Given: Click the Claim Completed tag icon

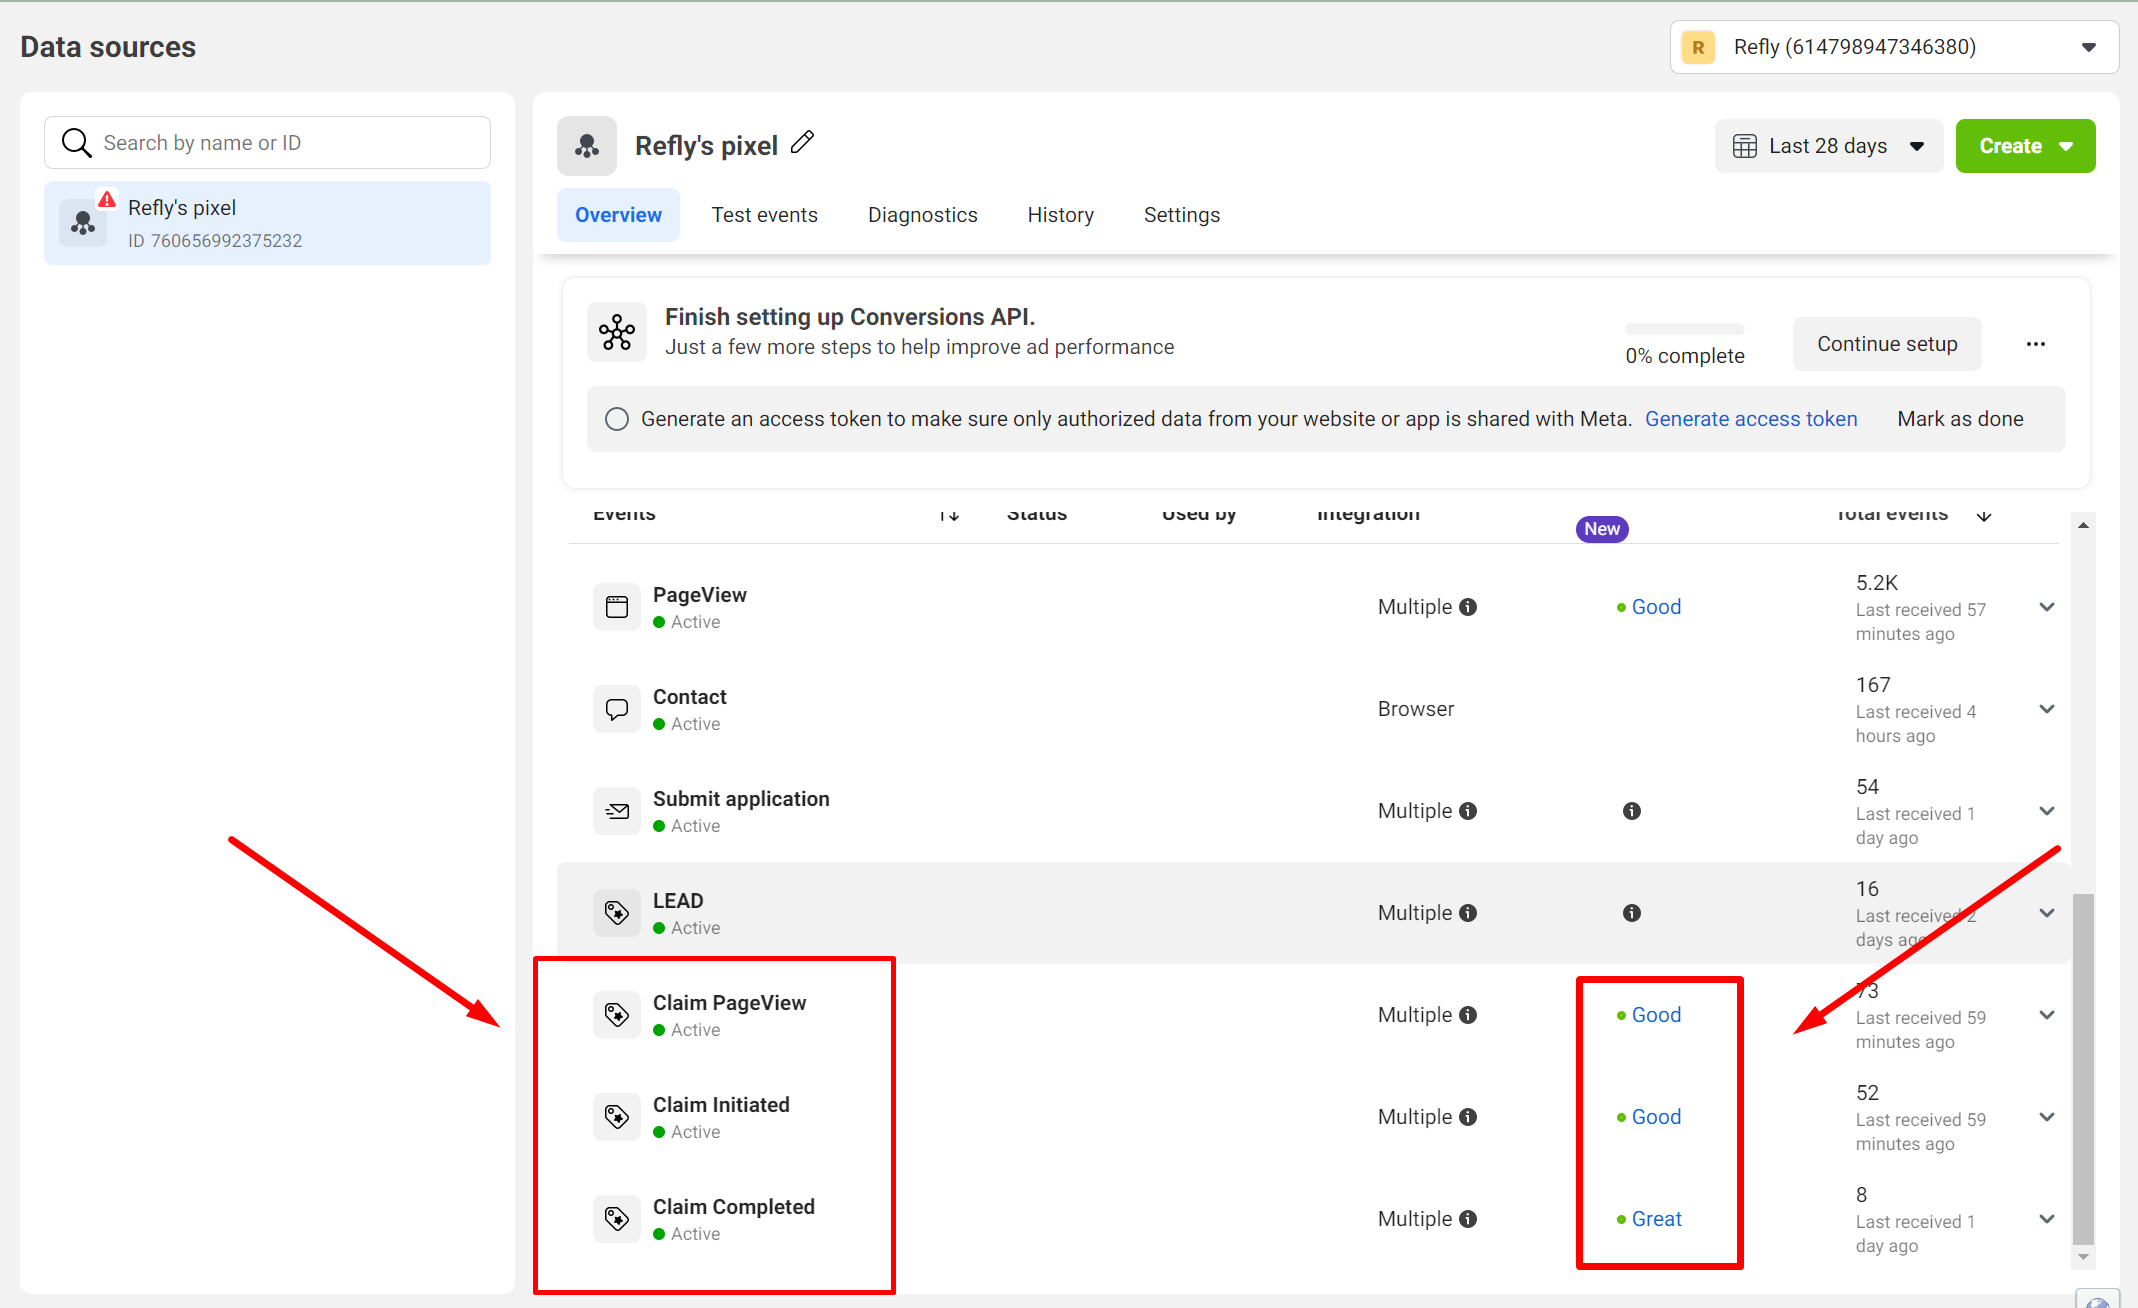Looking at the screenshot, I should tap(617, 1219).
